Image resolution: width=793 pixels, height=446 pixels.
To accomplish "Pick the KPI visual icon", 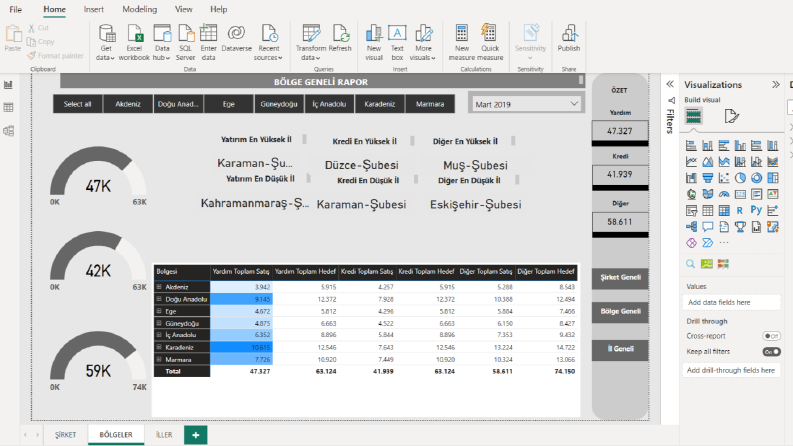I will coord(773,194).
